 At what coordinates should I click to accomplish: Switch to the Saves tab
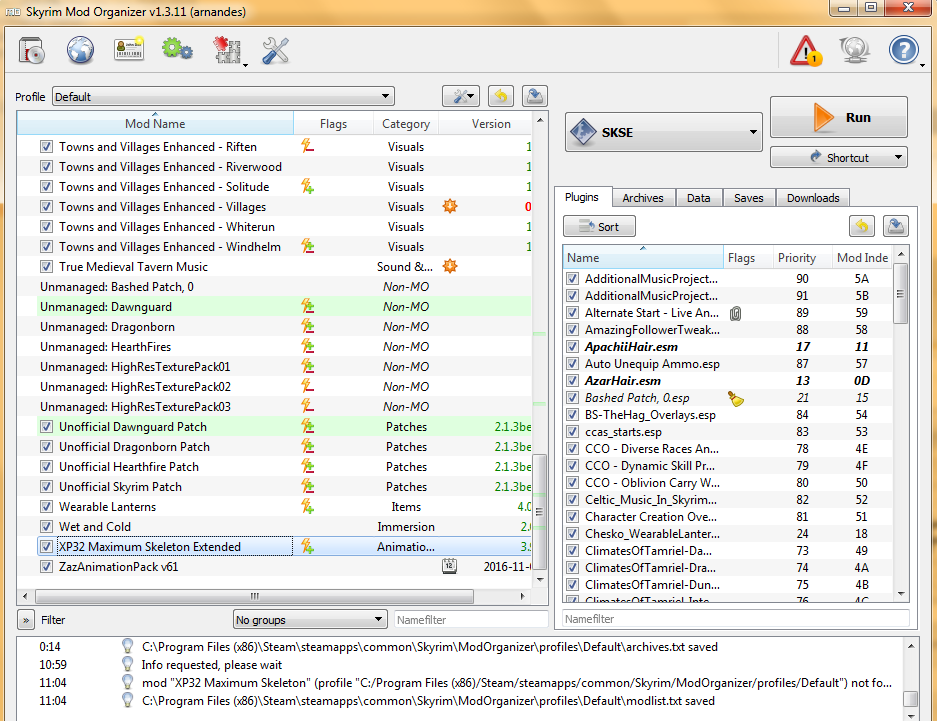click(748, 198)
